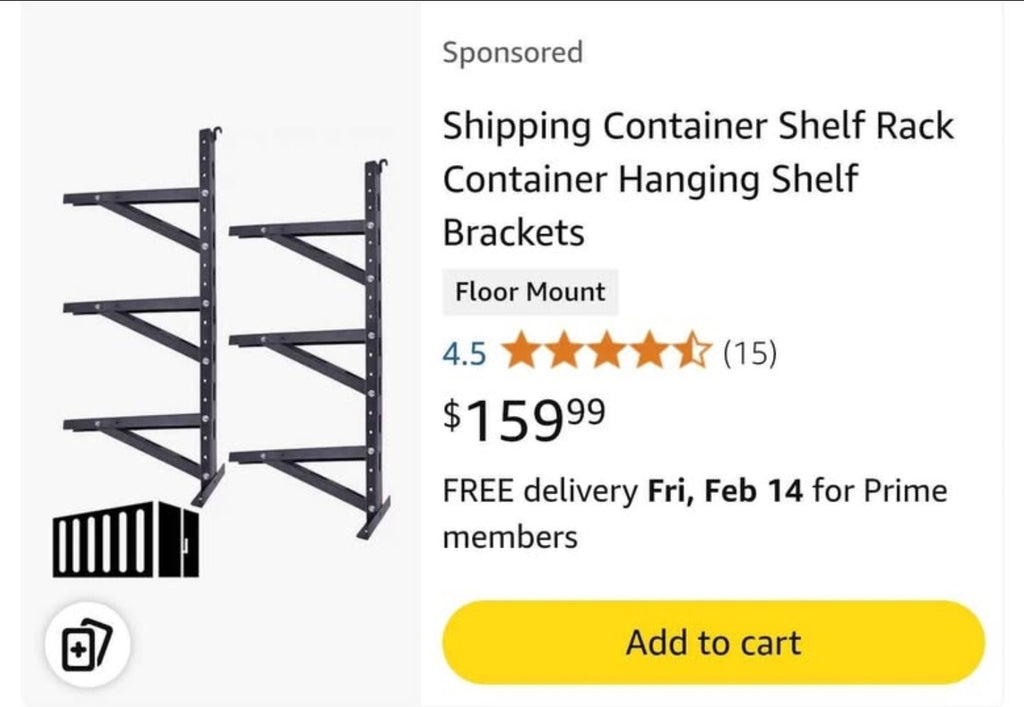1024x707 pixels.
Task: Click the 4.5 rating number
Action: [x=464, y=354]
